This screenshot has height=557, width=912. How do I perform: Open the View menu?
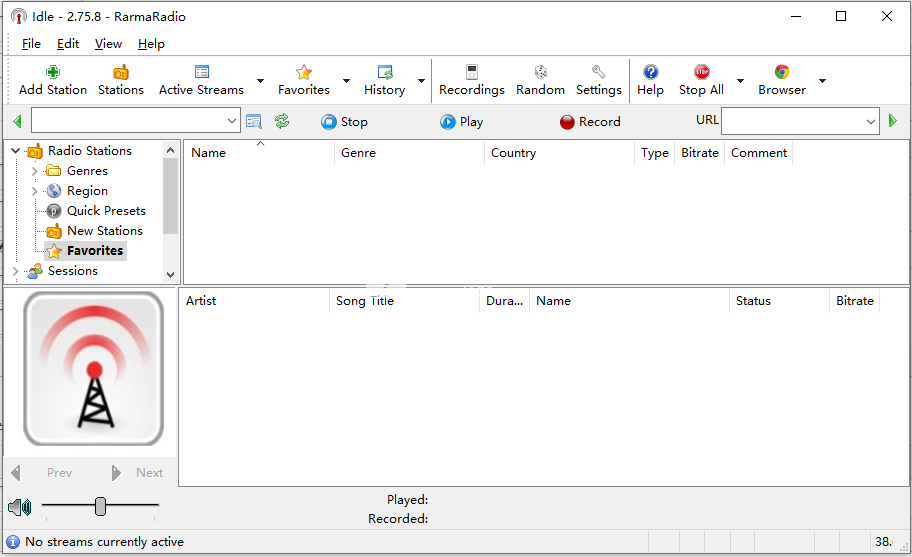point(108,44)
